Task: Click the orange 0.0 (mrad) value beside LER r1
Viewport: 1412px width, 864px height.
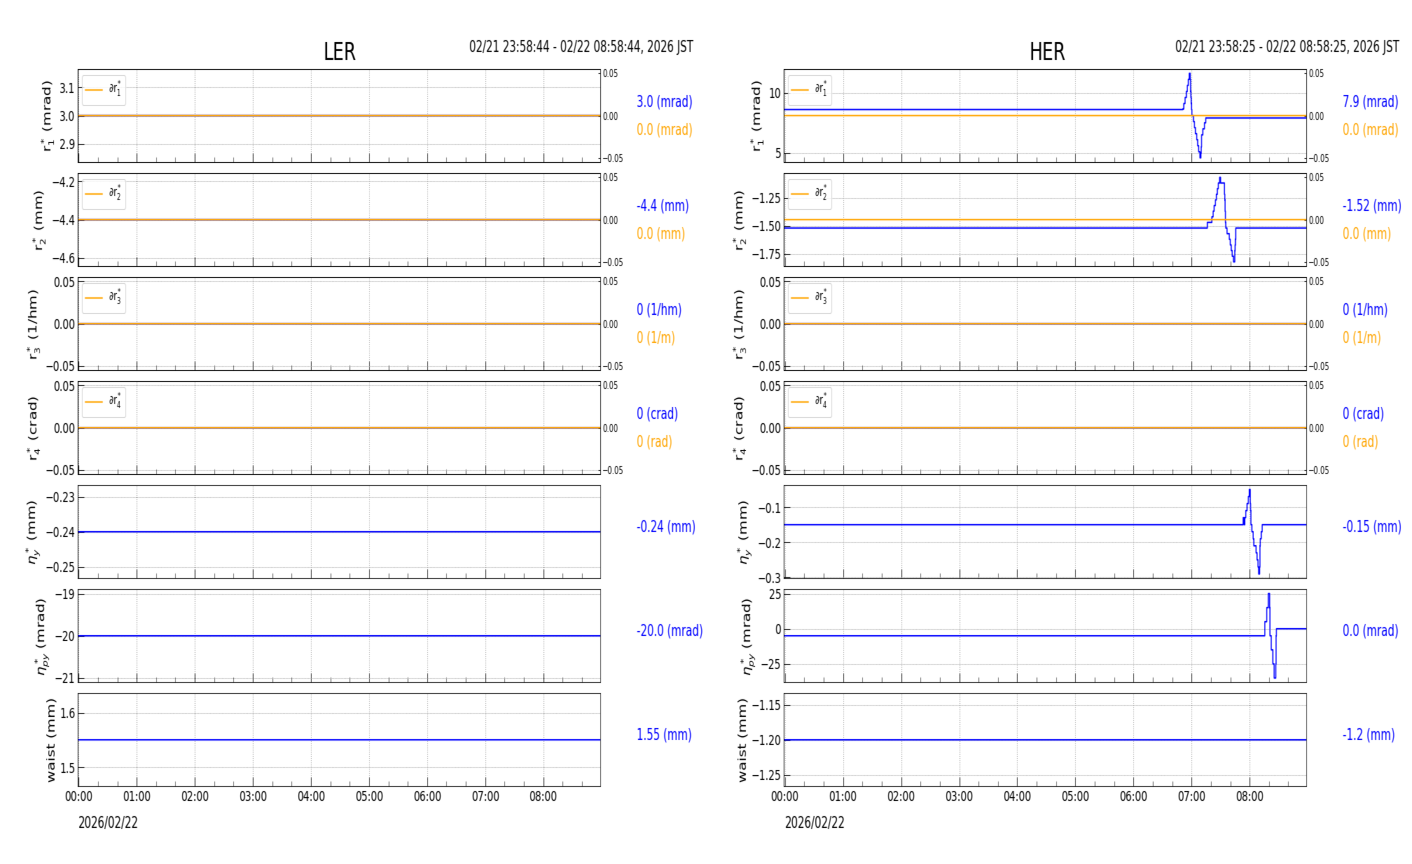Action: pos(664,130)
